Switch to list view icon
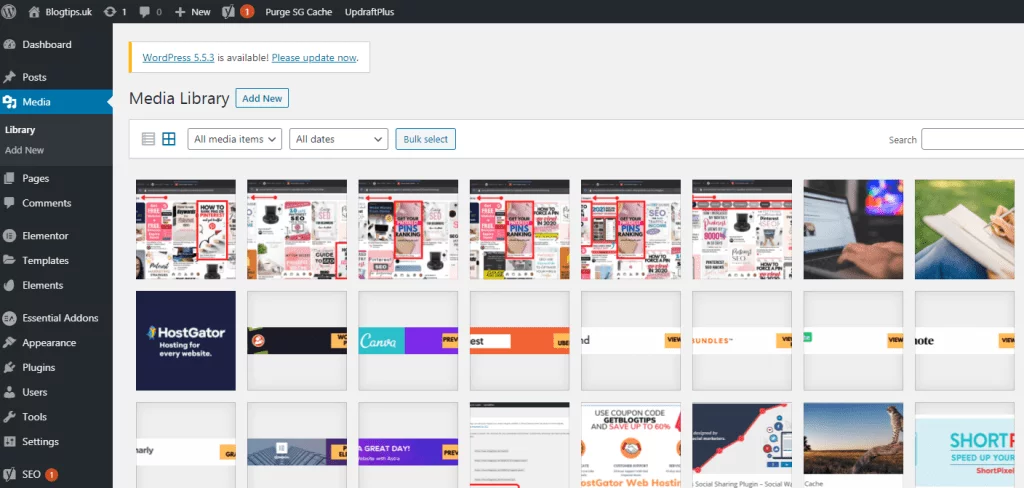Image resolution: width=1024 pixels, height=488 pixels. point(149,139)
